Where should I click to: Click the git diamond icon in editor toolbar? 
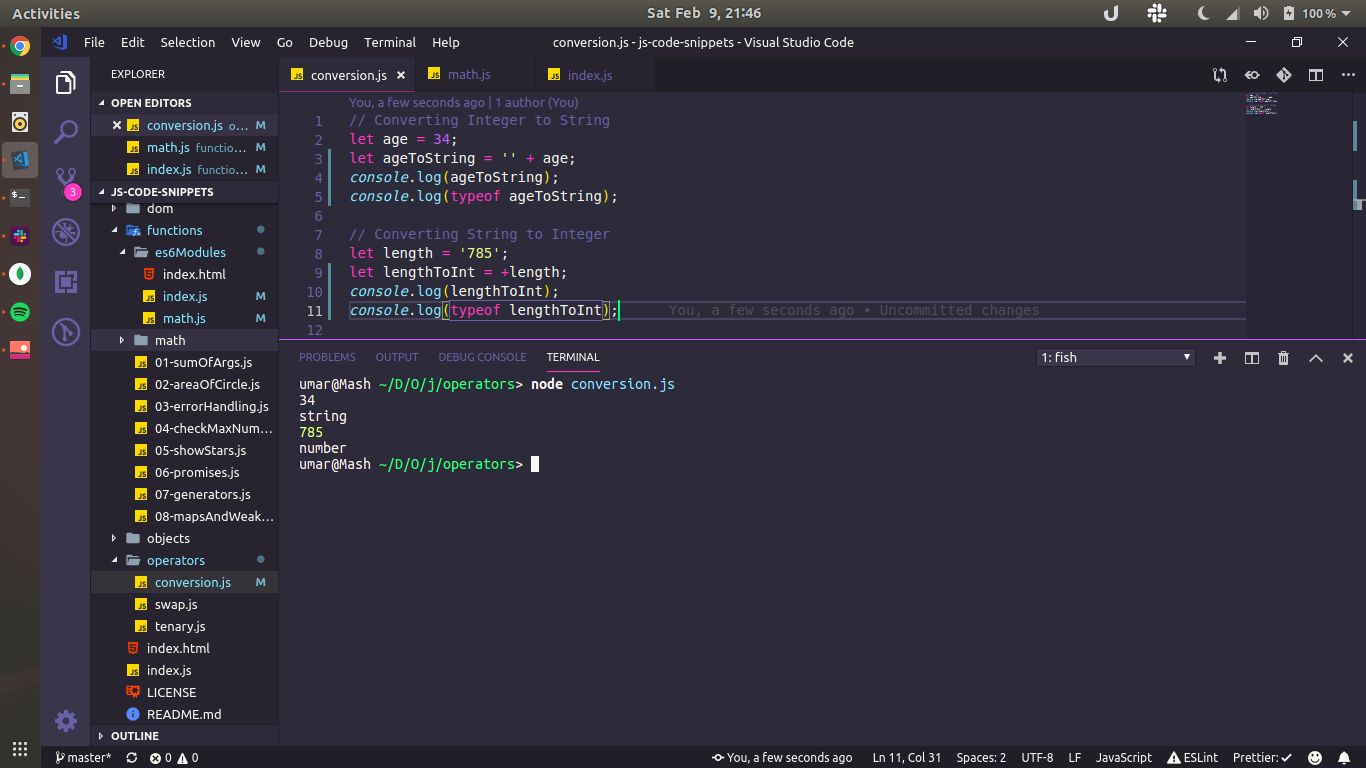coord(1284,75)
